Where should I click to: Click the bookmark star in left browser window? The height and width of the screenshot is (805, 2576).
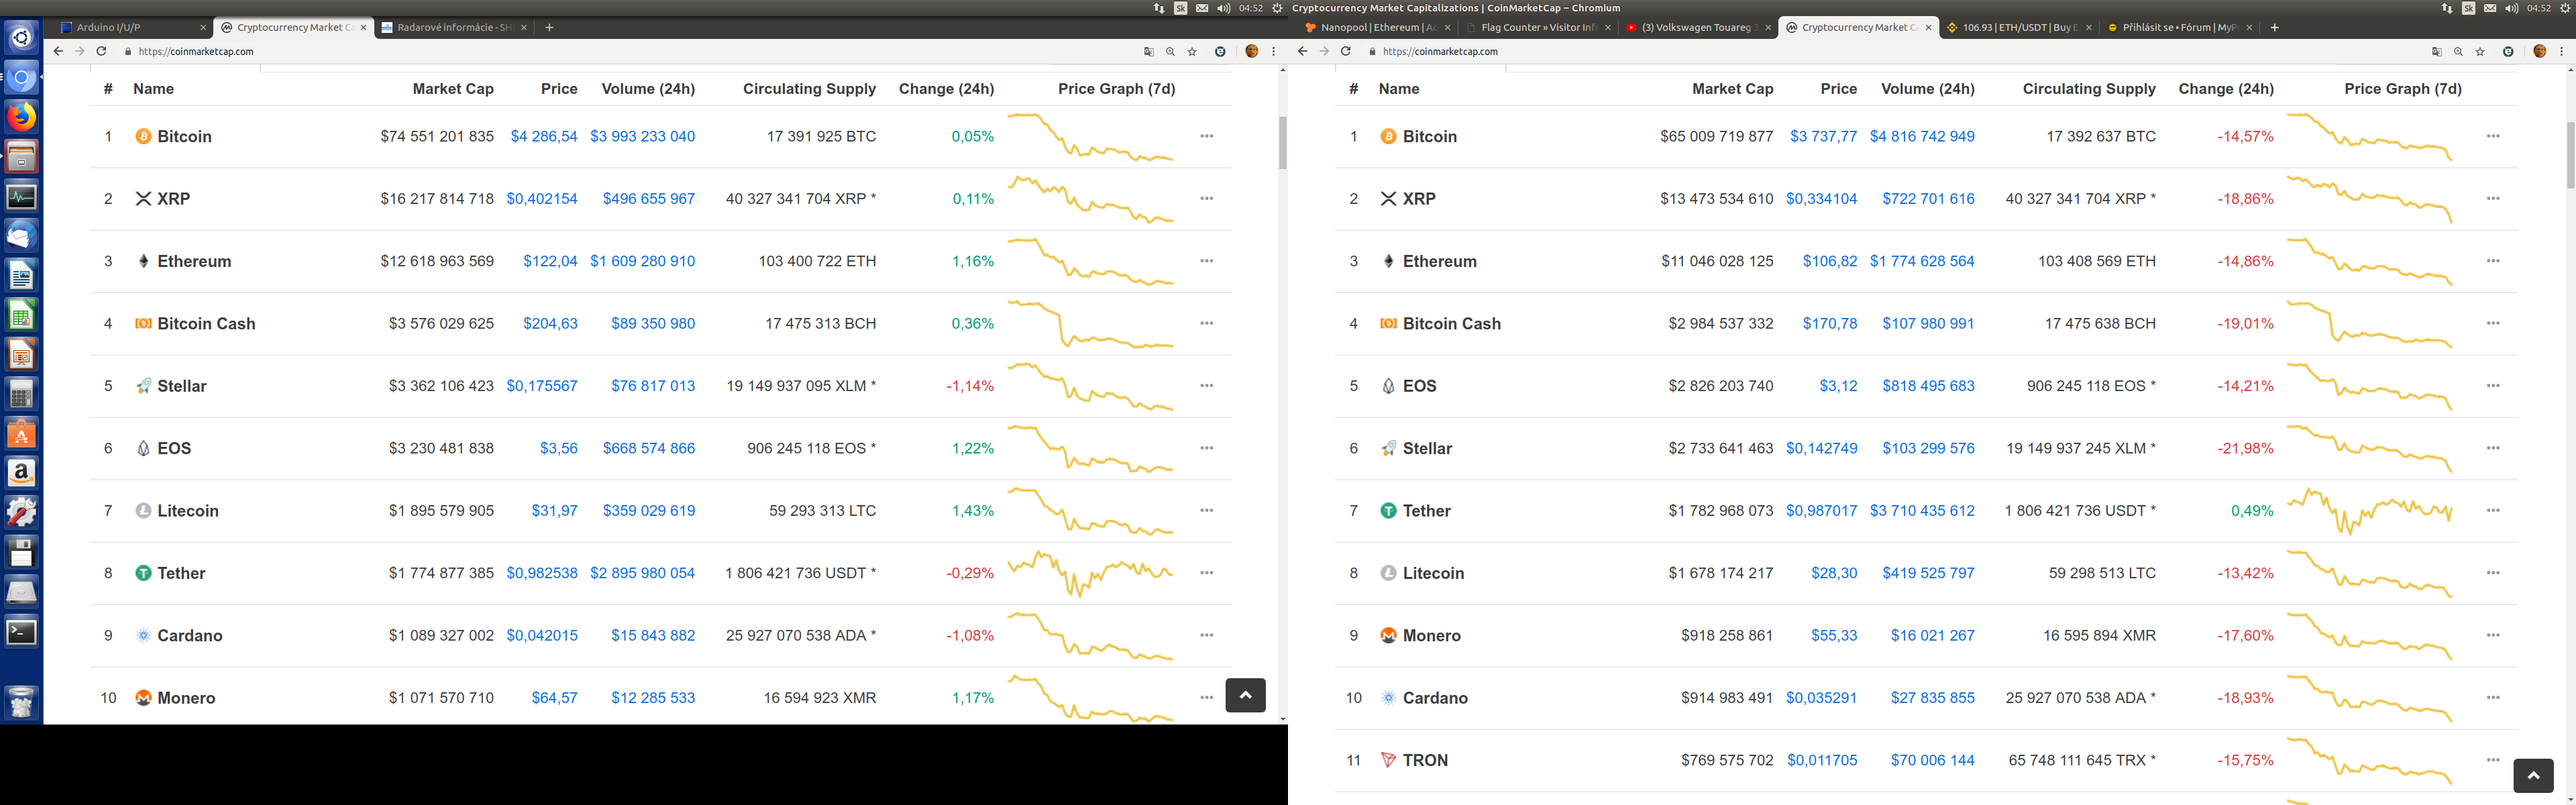coord(1192,52)
